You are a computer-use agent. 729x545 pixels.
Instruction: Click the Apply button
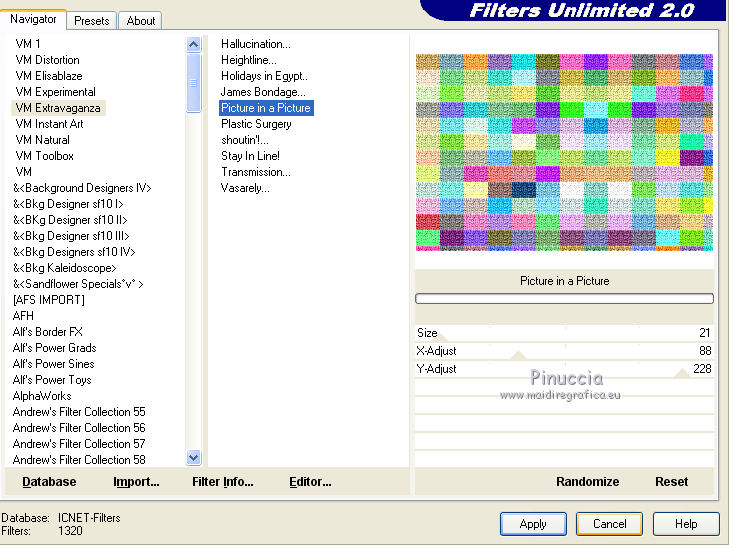click(x=533, y=524)
